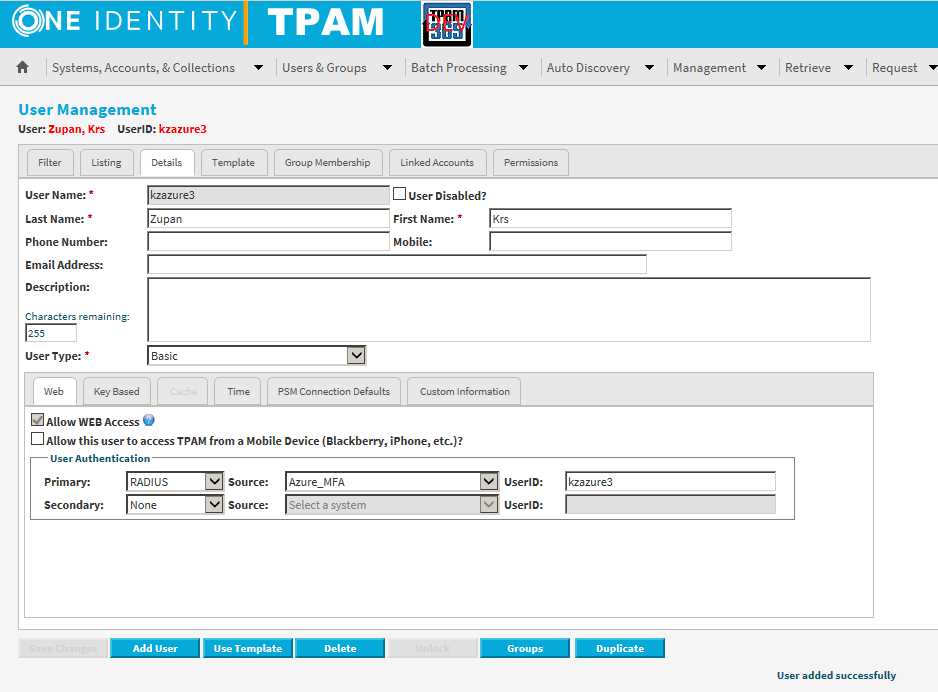This screenshot has width=938, height=692.
Task: Click the Primary UserID field containing kzazure3
Action: (671, 481)
